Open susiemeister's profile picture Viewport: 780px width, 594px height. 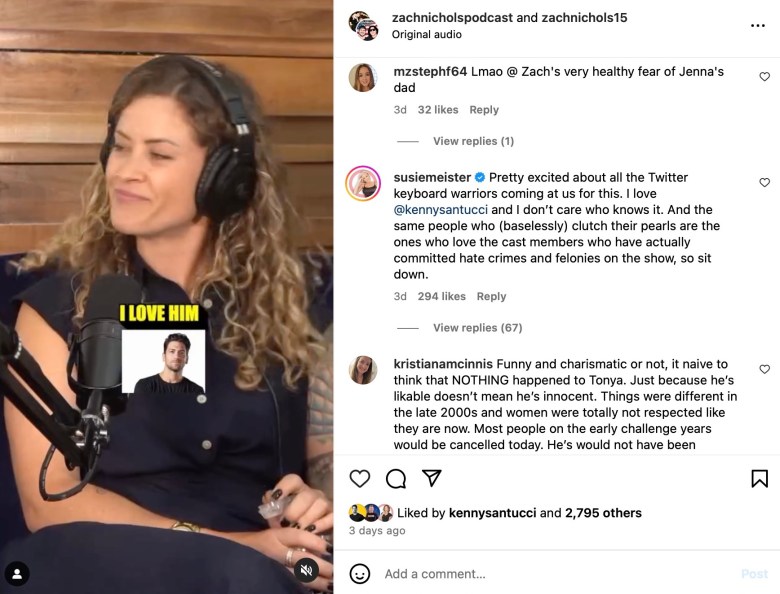click(363, 184)
